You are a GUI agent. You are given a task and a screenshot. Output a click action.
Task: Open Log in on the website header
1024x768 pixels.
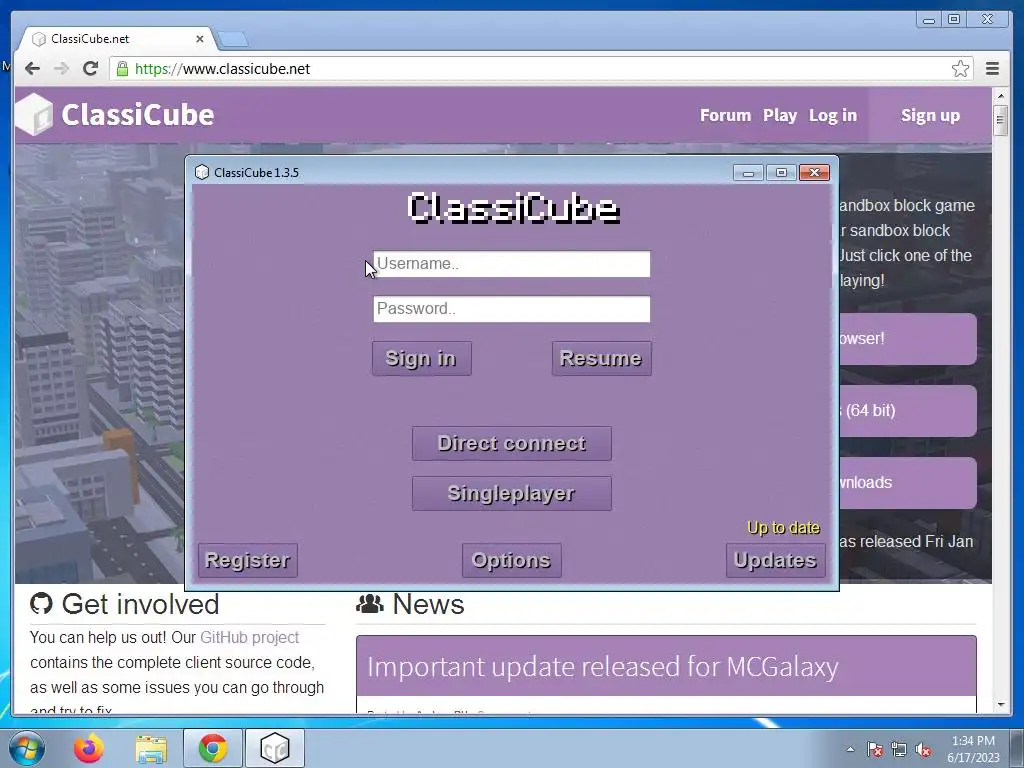pyautogui.click(x=833, y=116)
